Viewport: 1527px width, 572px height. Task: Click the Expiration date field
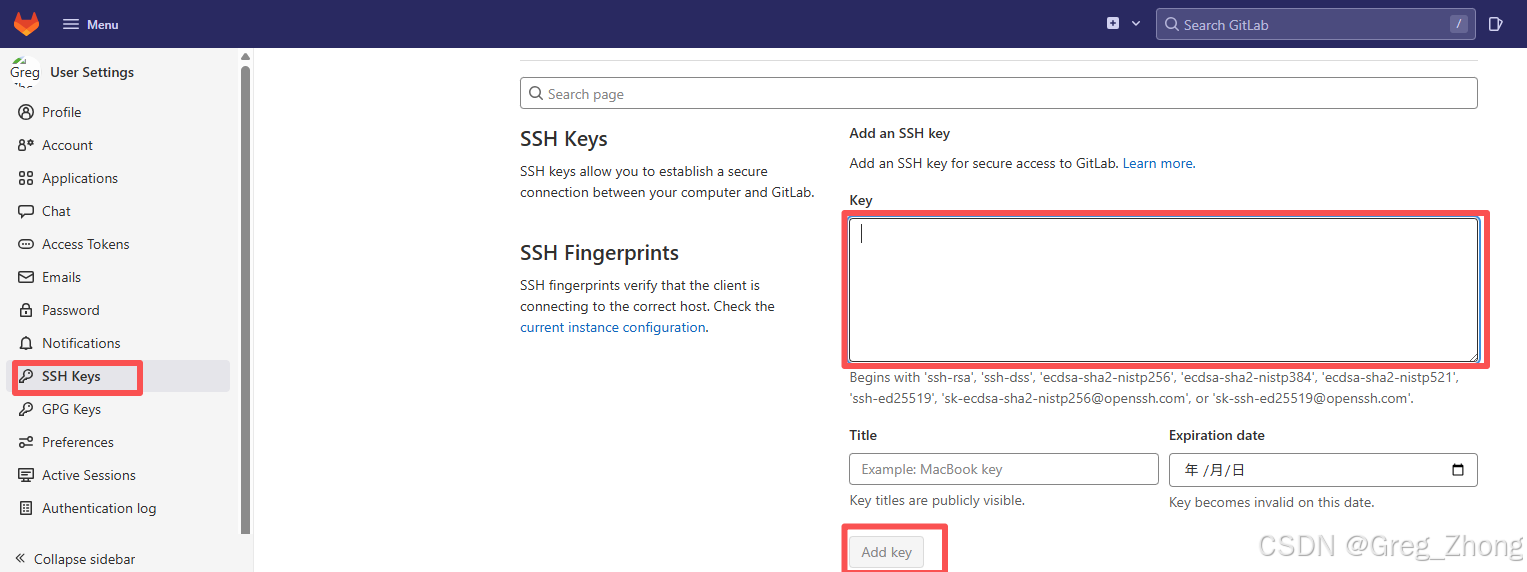pos(1323,469)
